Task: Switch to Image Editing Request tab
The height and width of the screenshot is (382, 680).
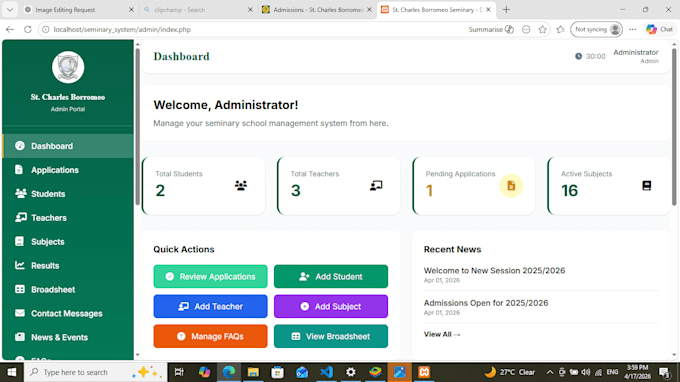Action: 79,10
